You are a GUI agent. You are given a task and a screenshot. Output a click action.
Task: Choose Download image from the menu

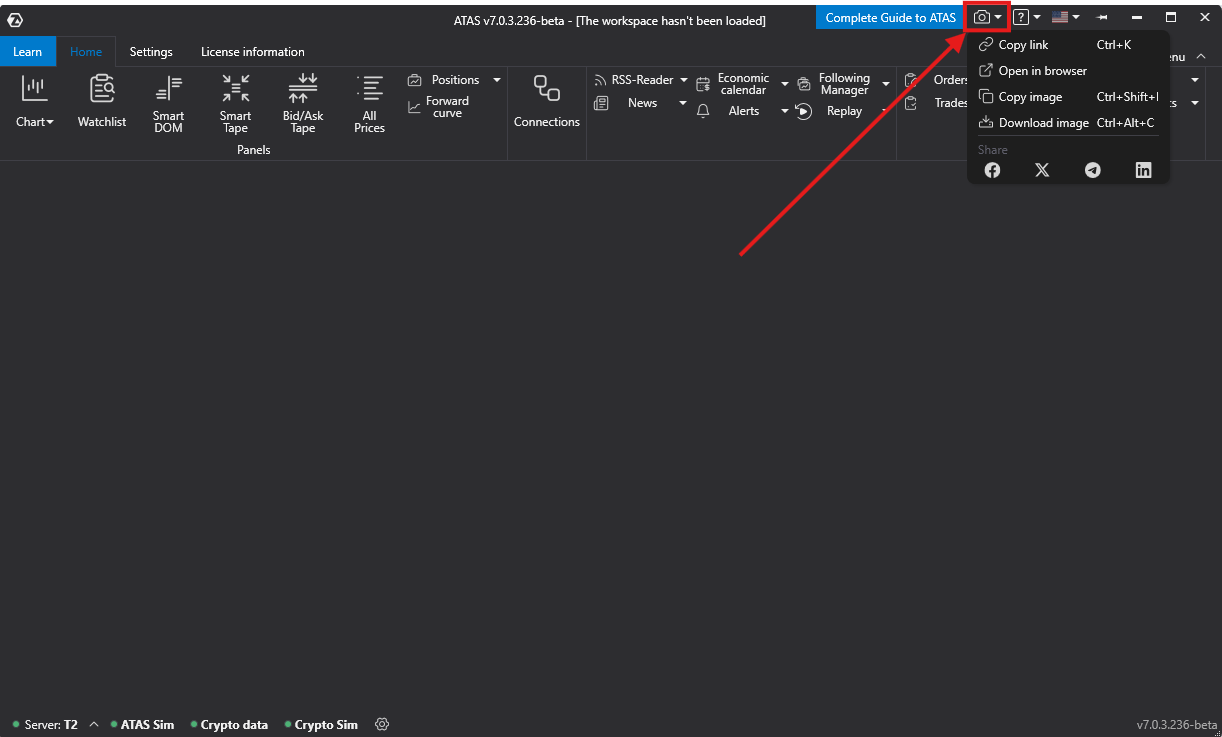1068,123
